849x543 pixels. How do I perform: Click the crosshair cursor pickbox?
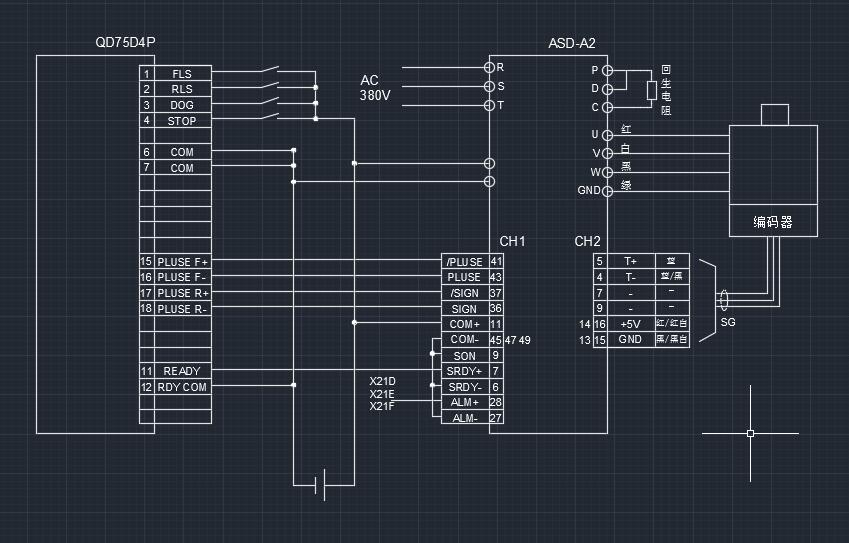click(750, 433)
